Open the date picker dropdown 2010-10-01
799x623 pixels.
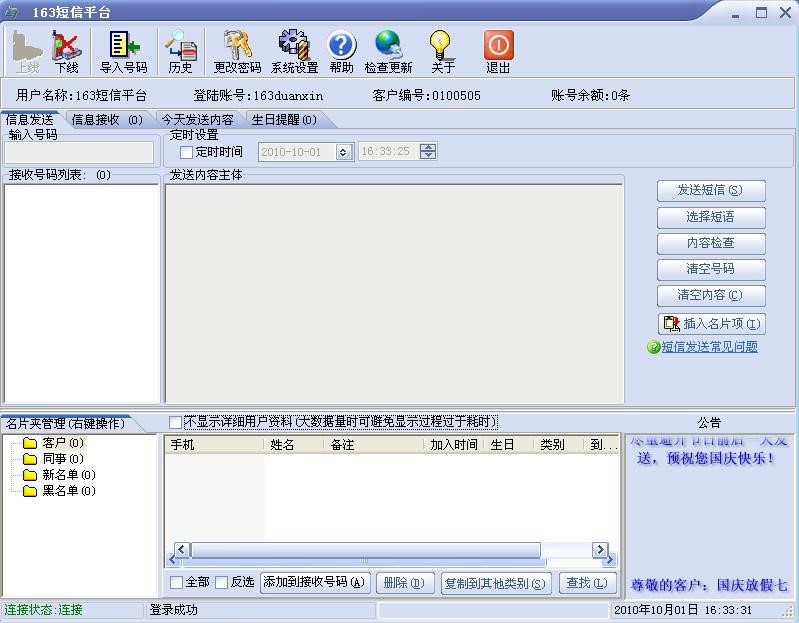pyautogui.click(x=343, y=152)
